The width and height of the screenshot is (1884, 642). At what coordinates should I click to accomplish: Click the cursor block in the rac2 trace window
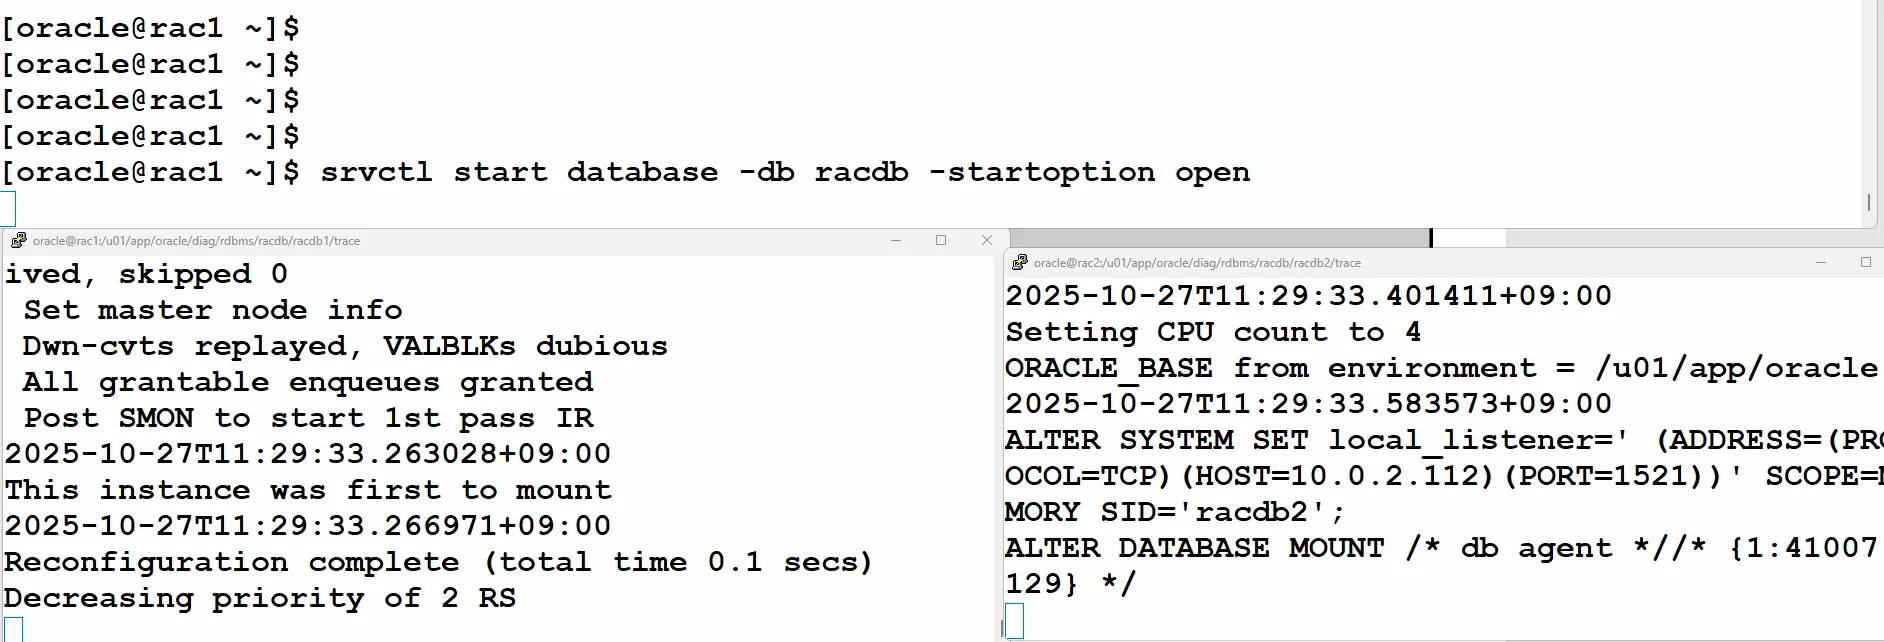tap(1014, 621)
